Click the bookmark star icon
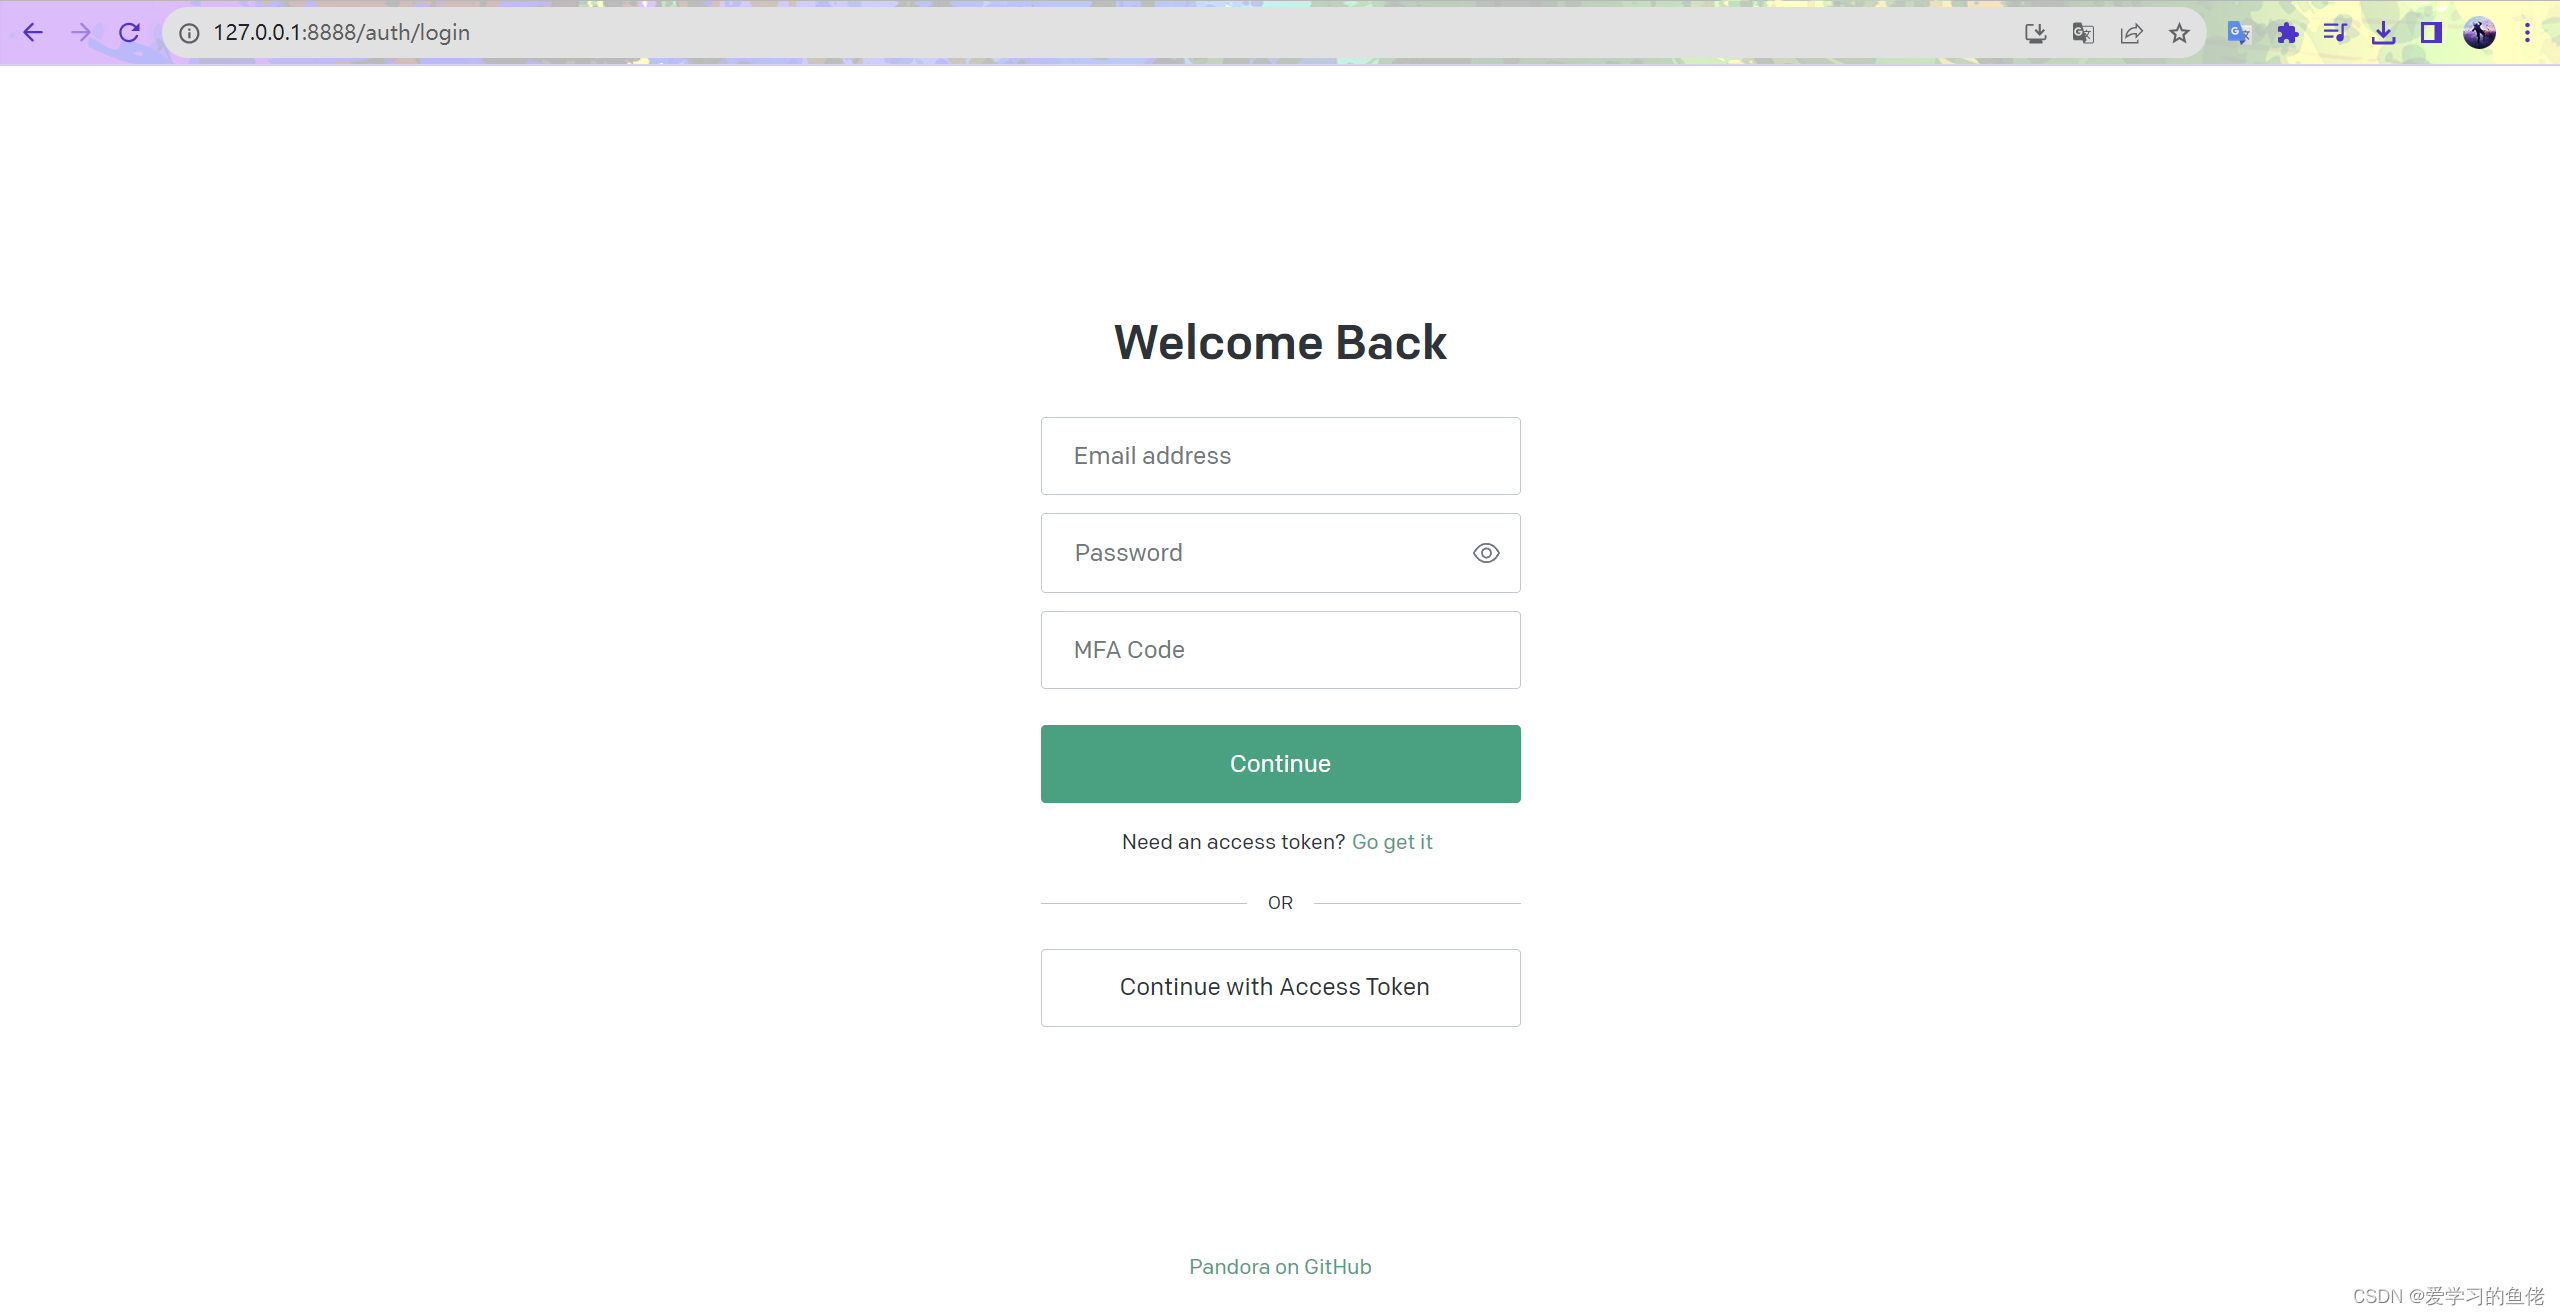2560x1315 pixels. (2179, 34)
